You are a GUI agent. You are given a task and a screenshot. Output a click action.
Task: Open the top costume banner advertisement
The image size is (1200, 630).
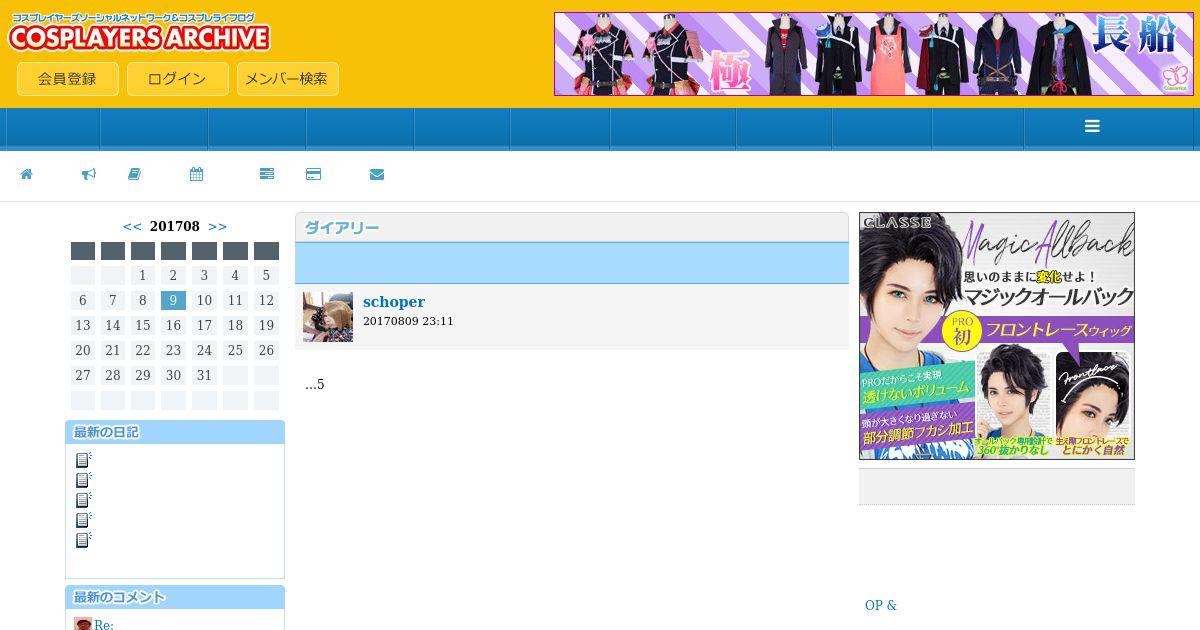pos(874,54)
